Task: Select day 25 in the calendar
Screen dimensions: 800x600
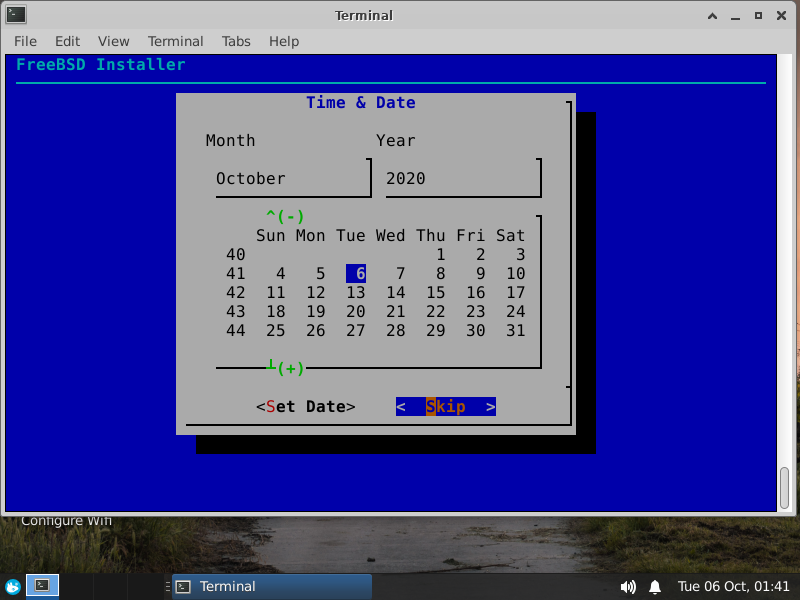Action: click(x=276, y=331)
